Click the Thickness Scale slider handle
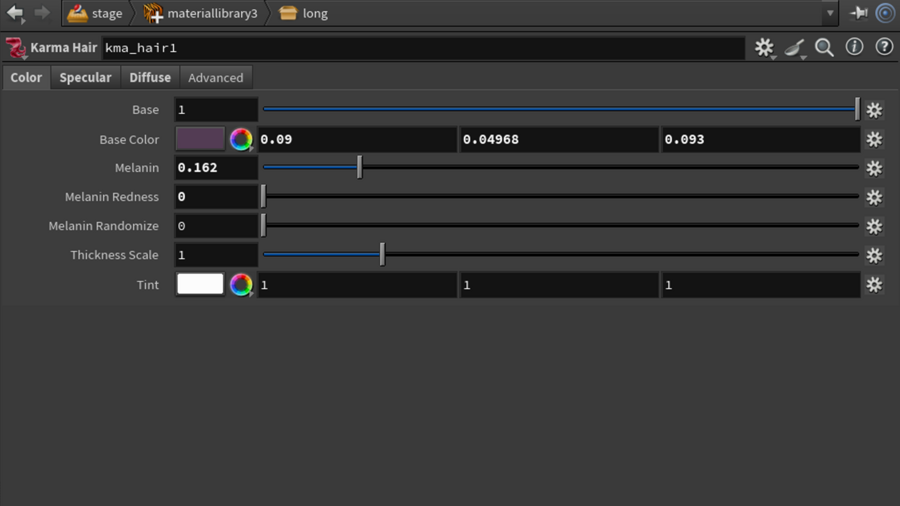This screenshot has width=900, height=506. 382,254
